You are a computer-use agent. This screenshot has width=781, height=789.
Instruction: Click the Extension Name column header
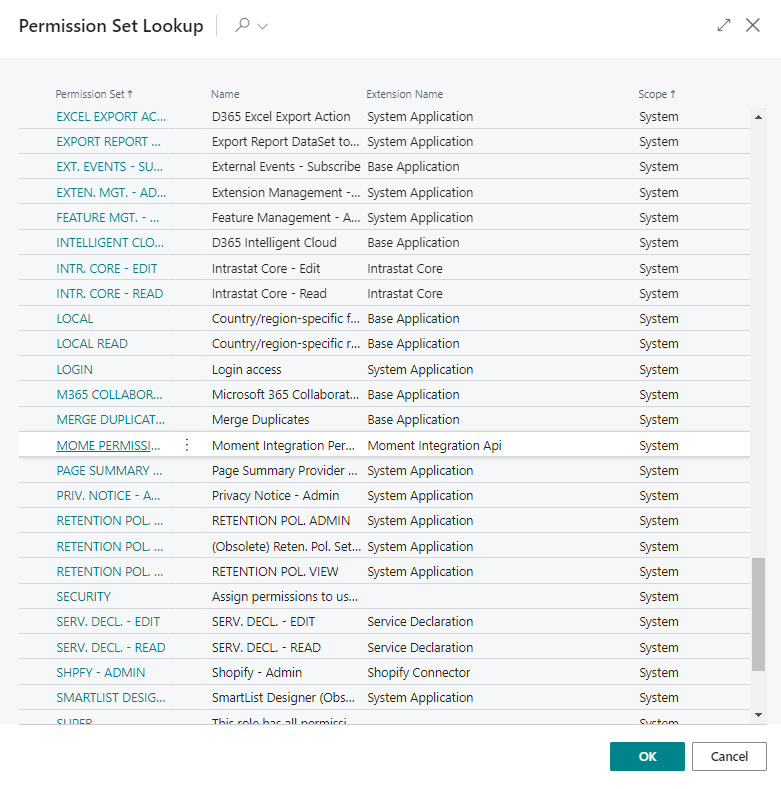click(404, 94)
